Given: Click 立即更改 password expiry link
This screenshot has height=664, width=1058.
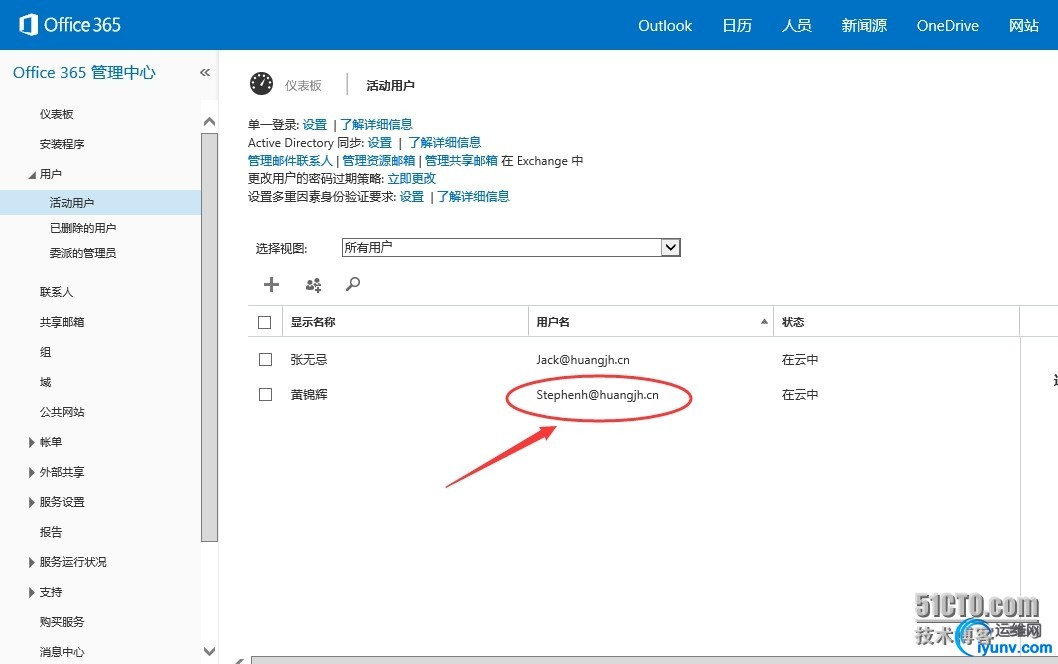Looking at the screenshot, I should point(412,179).
